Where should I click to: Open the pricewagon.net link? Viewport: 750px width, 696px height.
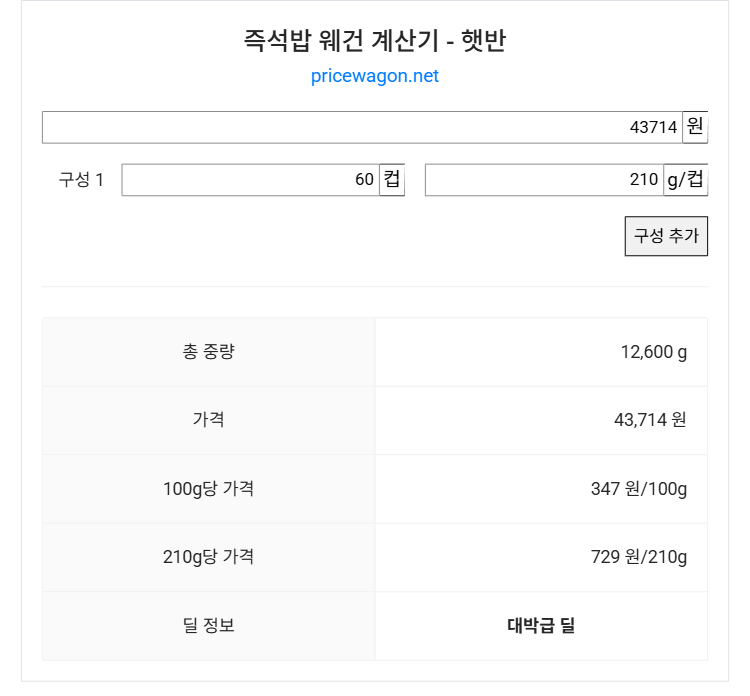pyautogui.click(x=374, y=76)
